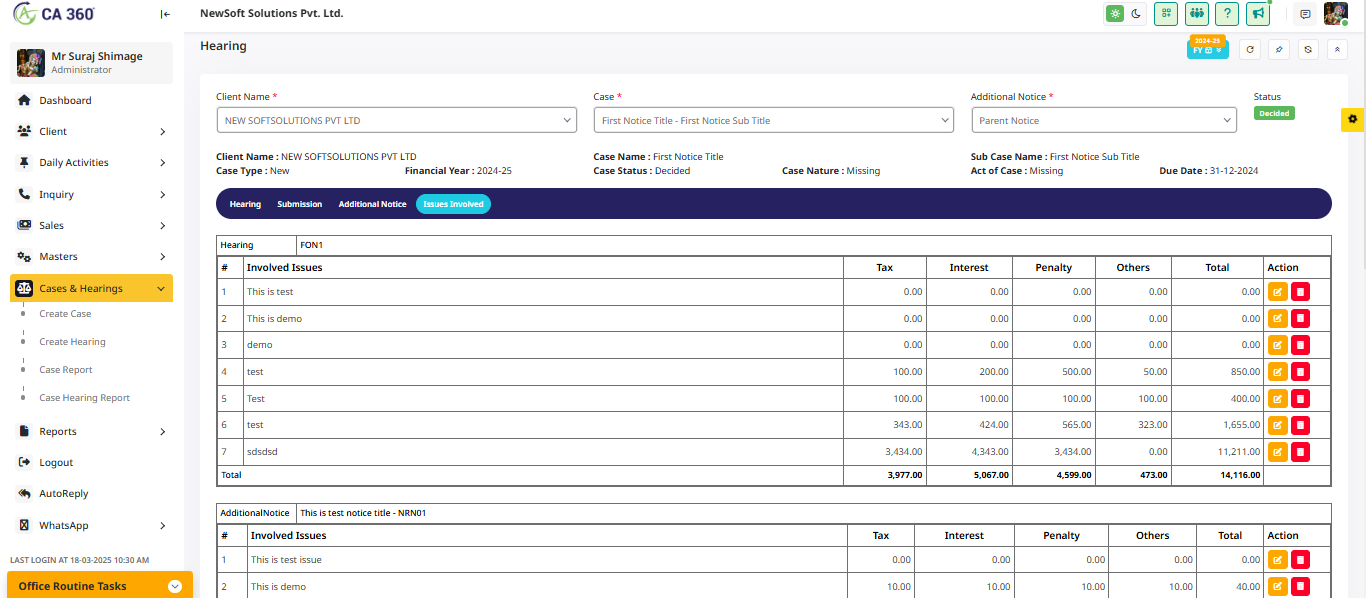Click the reload icon in Hearing header

pos(1249,49)
